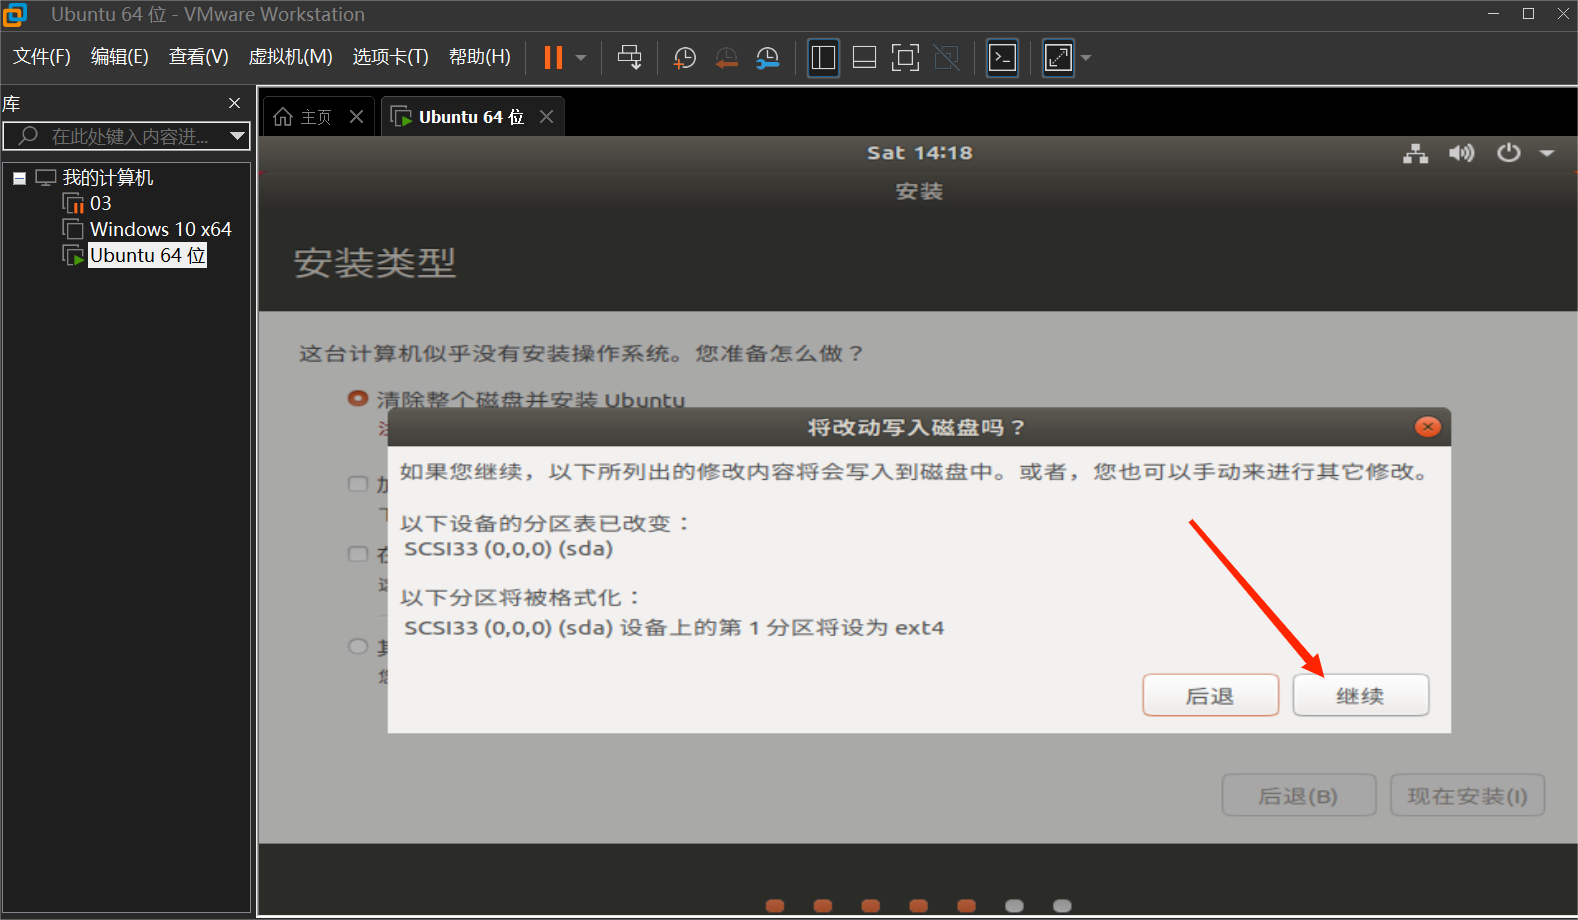Close the Ubuntu 64 位 tab
Screen dimensions: 1578x920
tap(546, 117)
